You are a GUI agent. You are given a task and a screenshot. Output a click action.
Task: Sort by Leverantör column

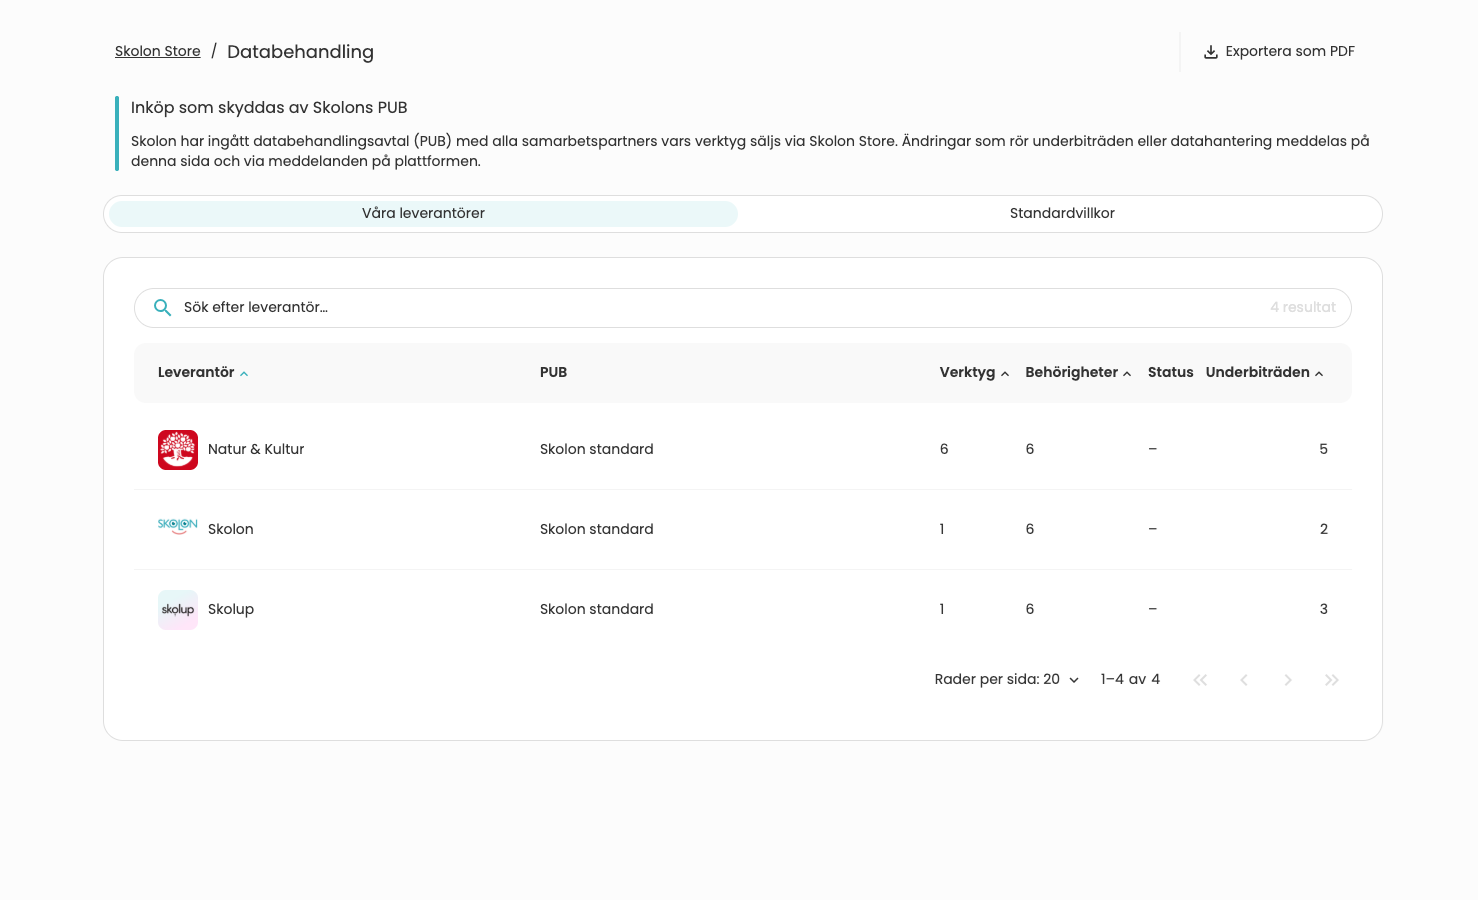pyautogui.click(x=203, y=372)
